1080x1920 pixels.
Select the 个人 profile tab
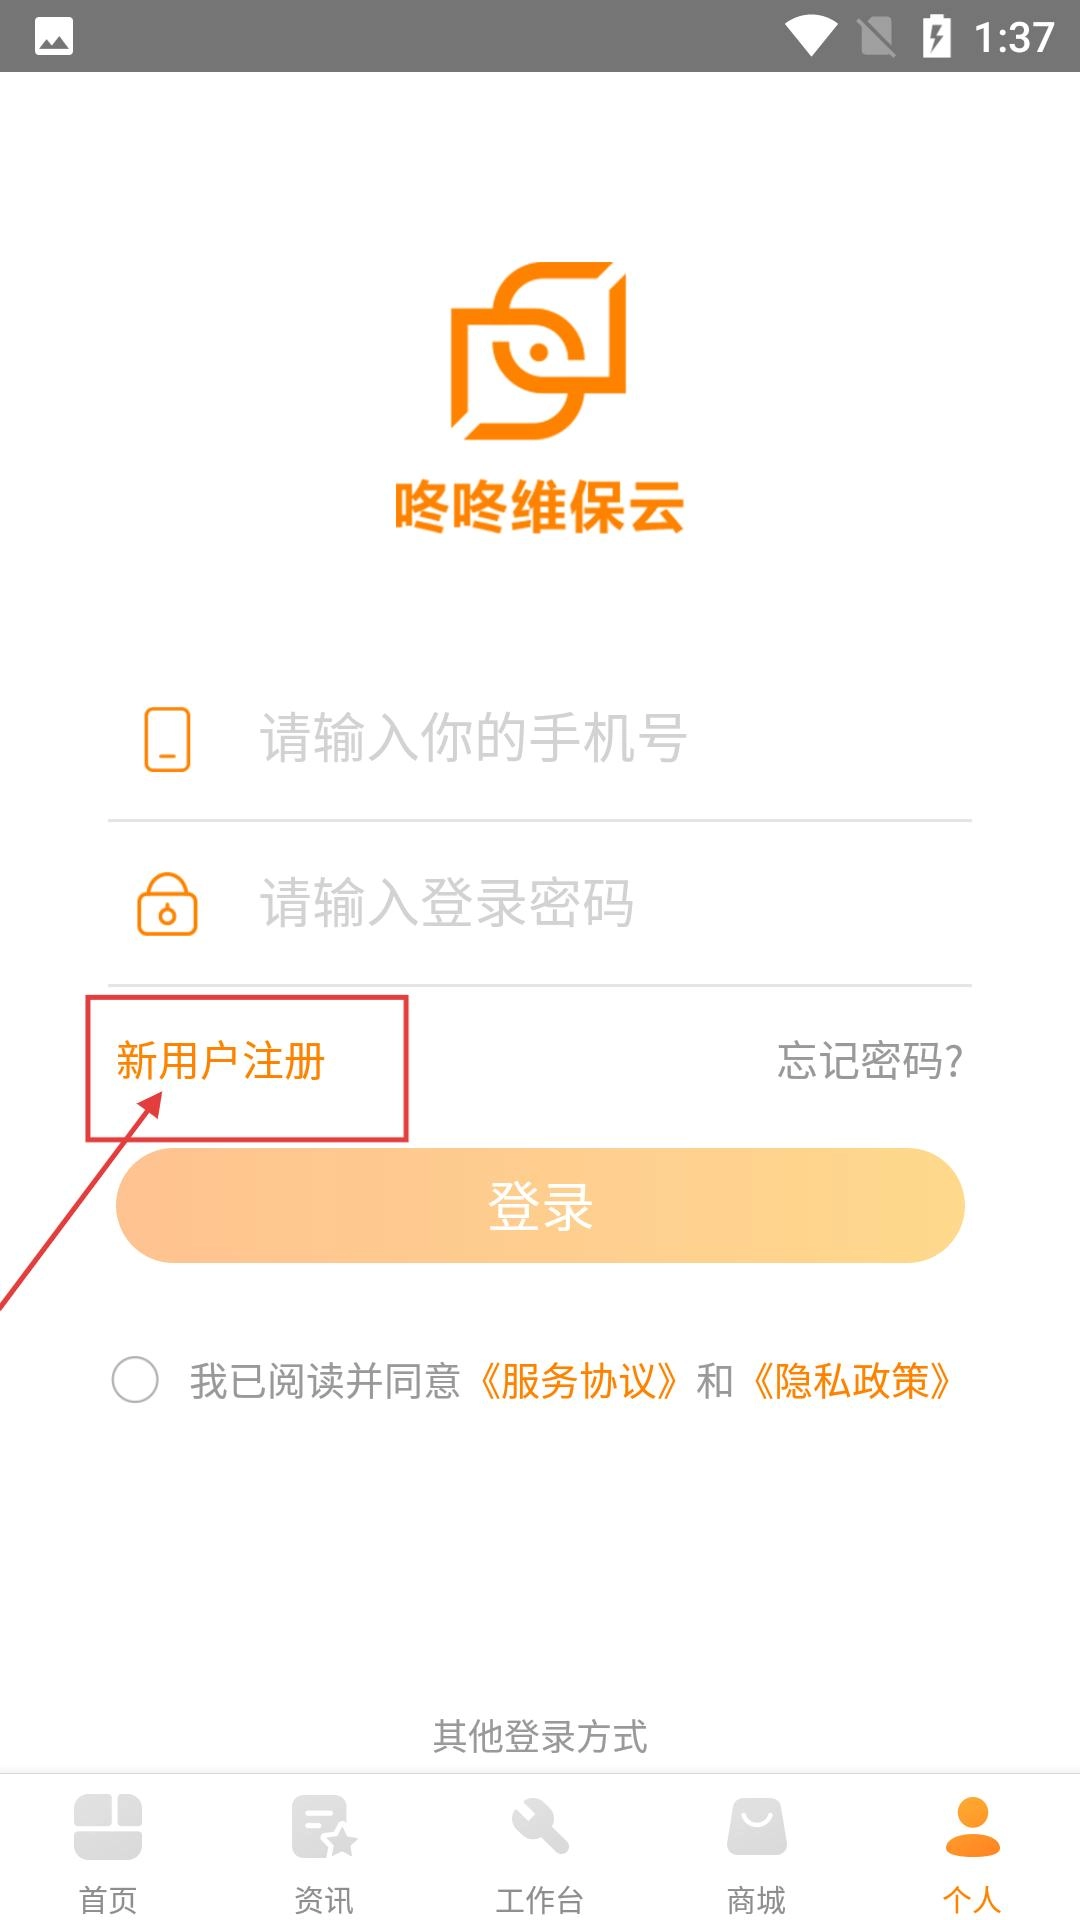click(972, 1852)
